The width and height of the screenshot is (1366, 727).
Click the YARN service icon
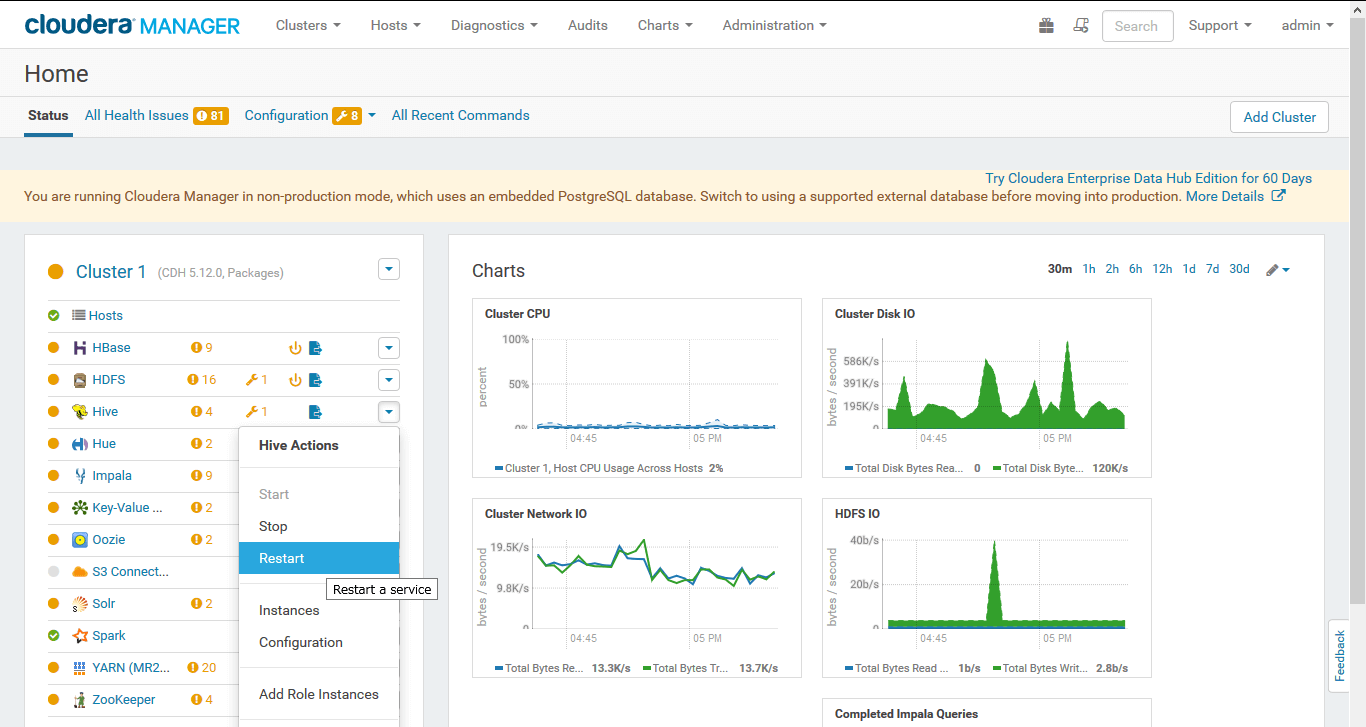(x=80, y=668)
